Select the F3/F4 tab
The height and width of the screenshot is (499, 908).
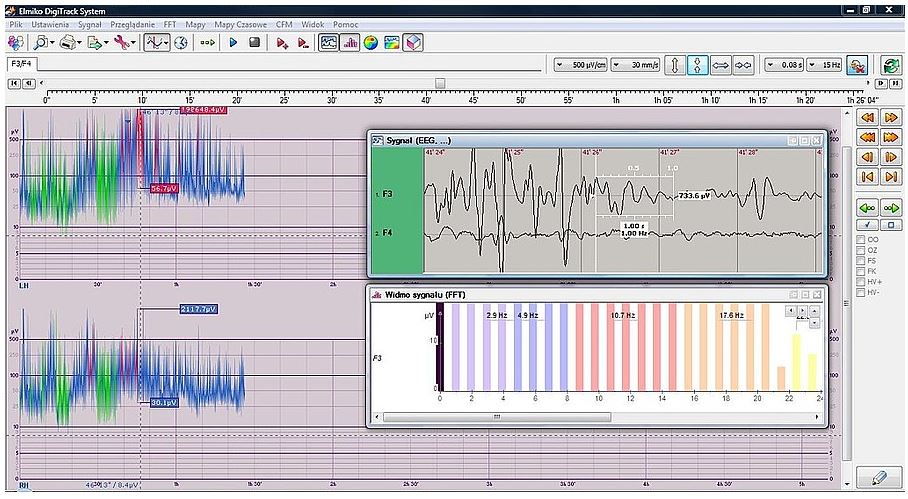click(20, 64)
